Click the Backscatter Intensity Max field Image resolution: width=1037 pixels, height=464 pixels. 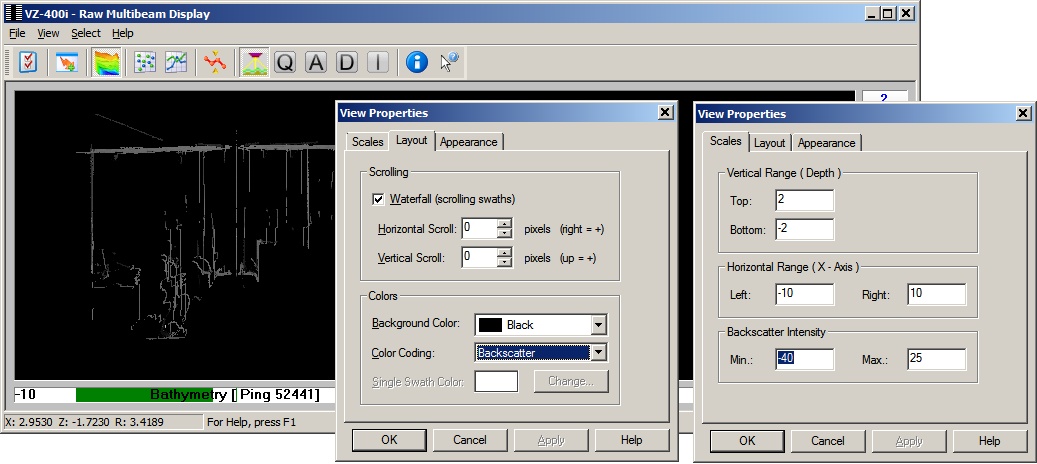pyautogui.click(x=936, y=359)
